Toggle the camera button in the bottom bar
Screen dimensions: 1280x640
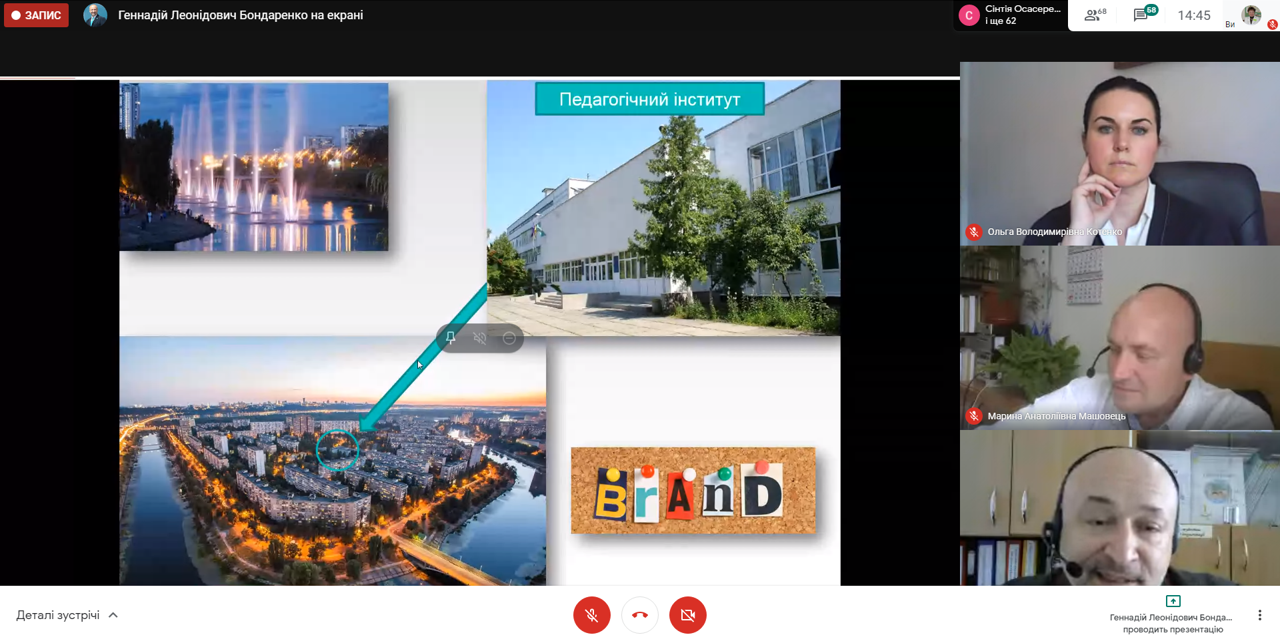pyautogui.click(x=688, y=615)
